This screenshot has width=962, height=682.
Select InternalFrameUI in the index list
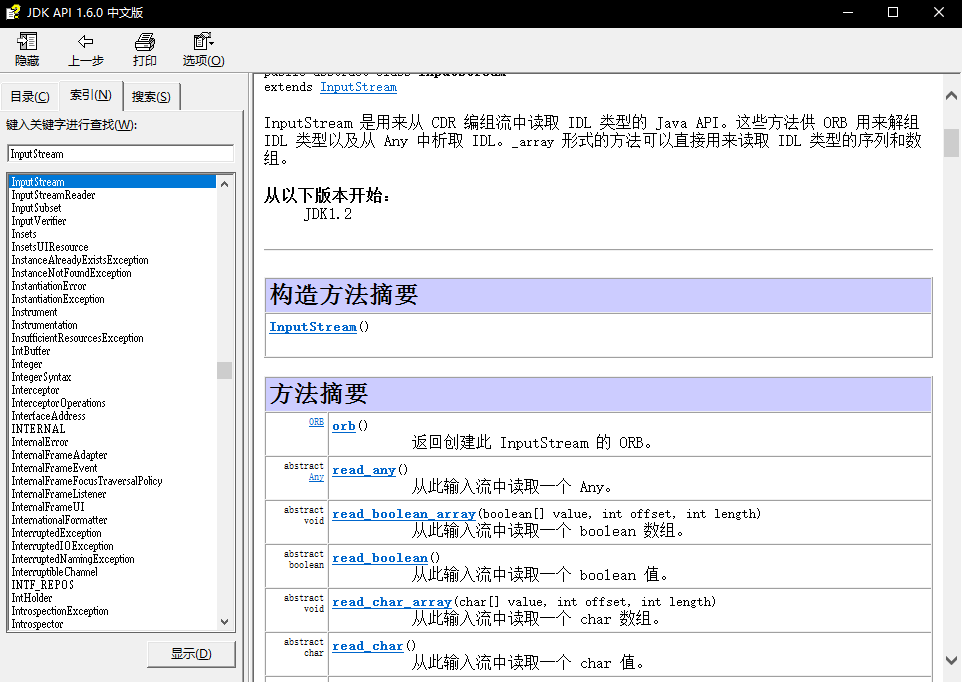tap(48, 507)
